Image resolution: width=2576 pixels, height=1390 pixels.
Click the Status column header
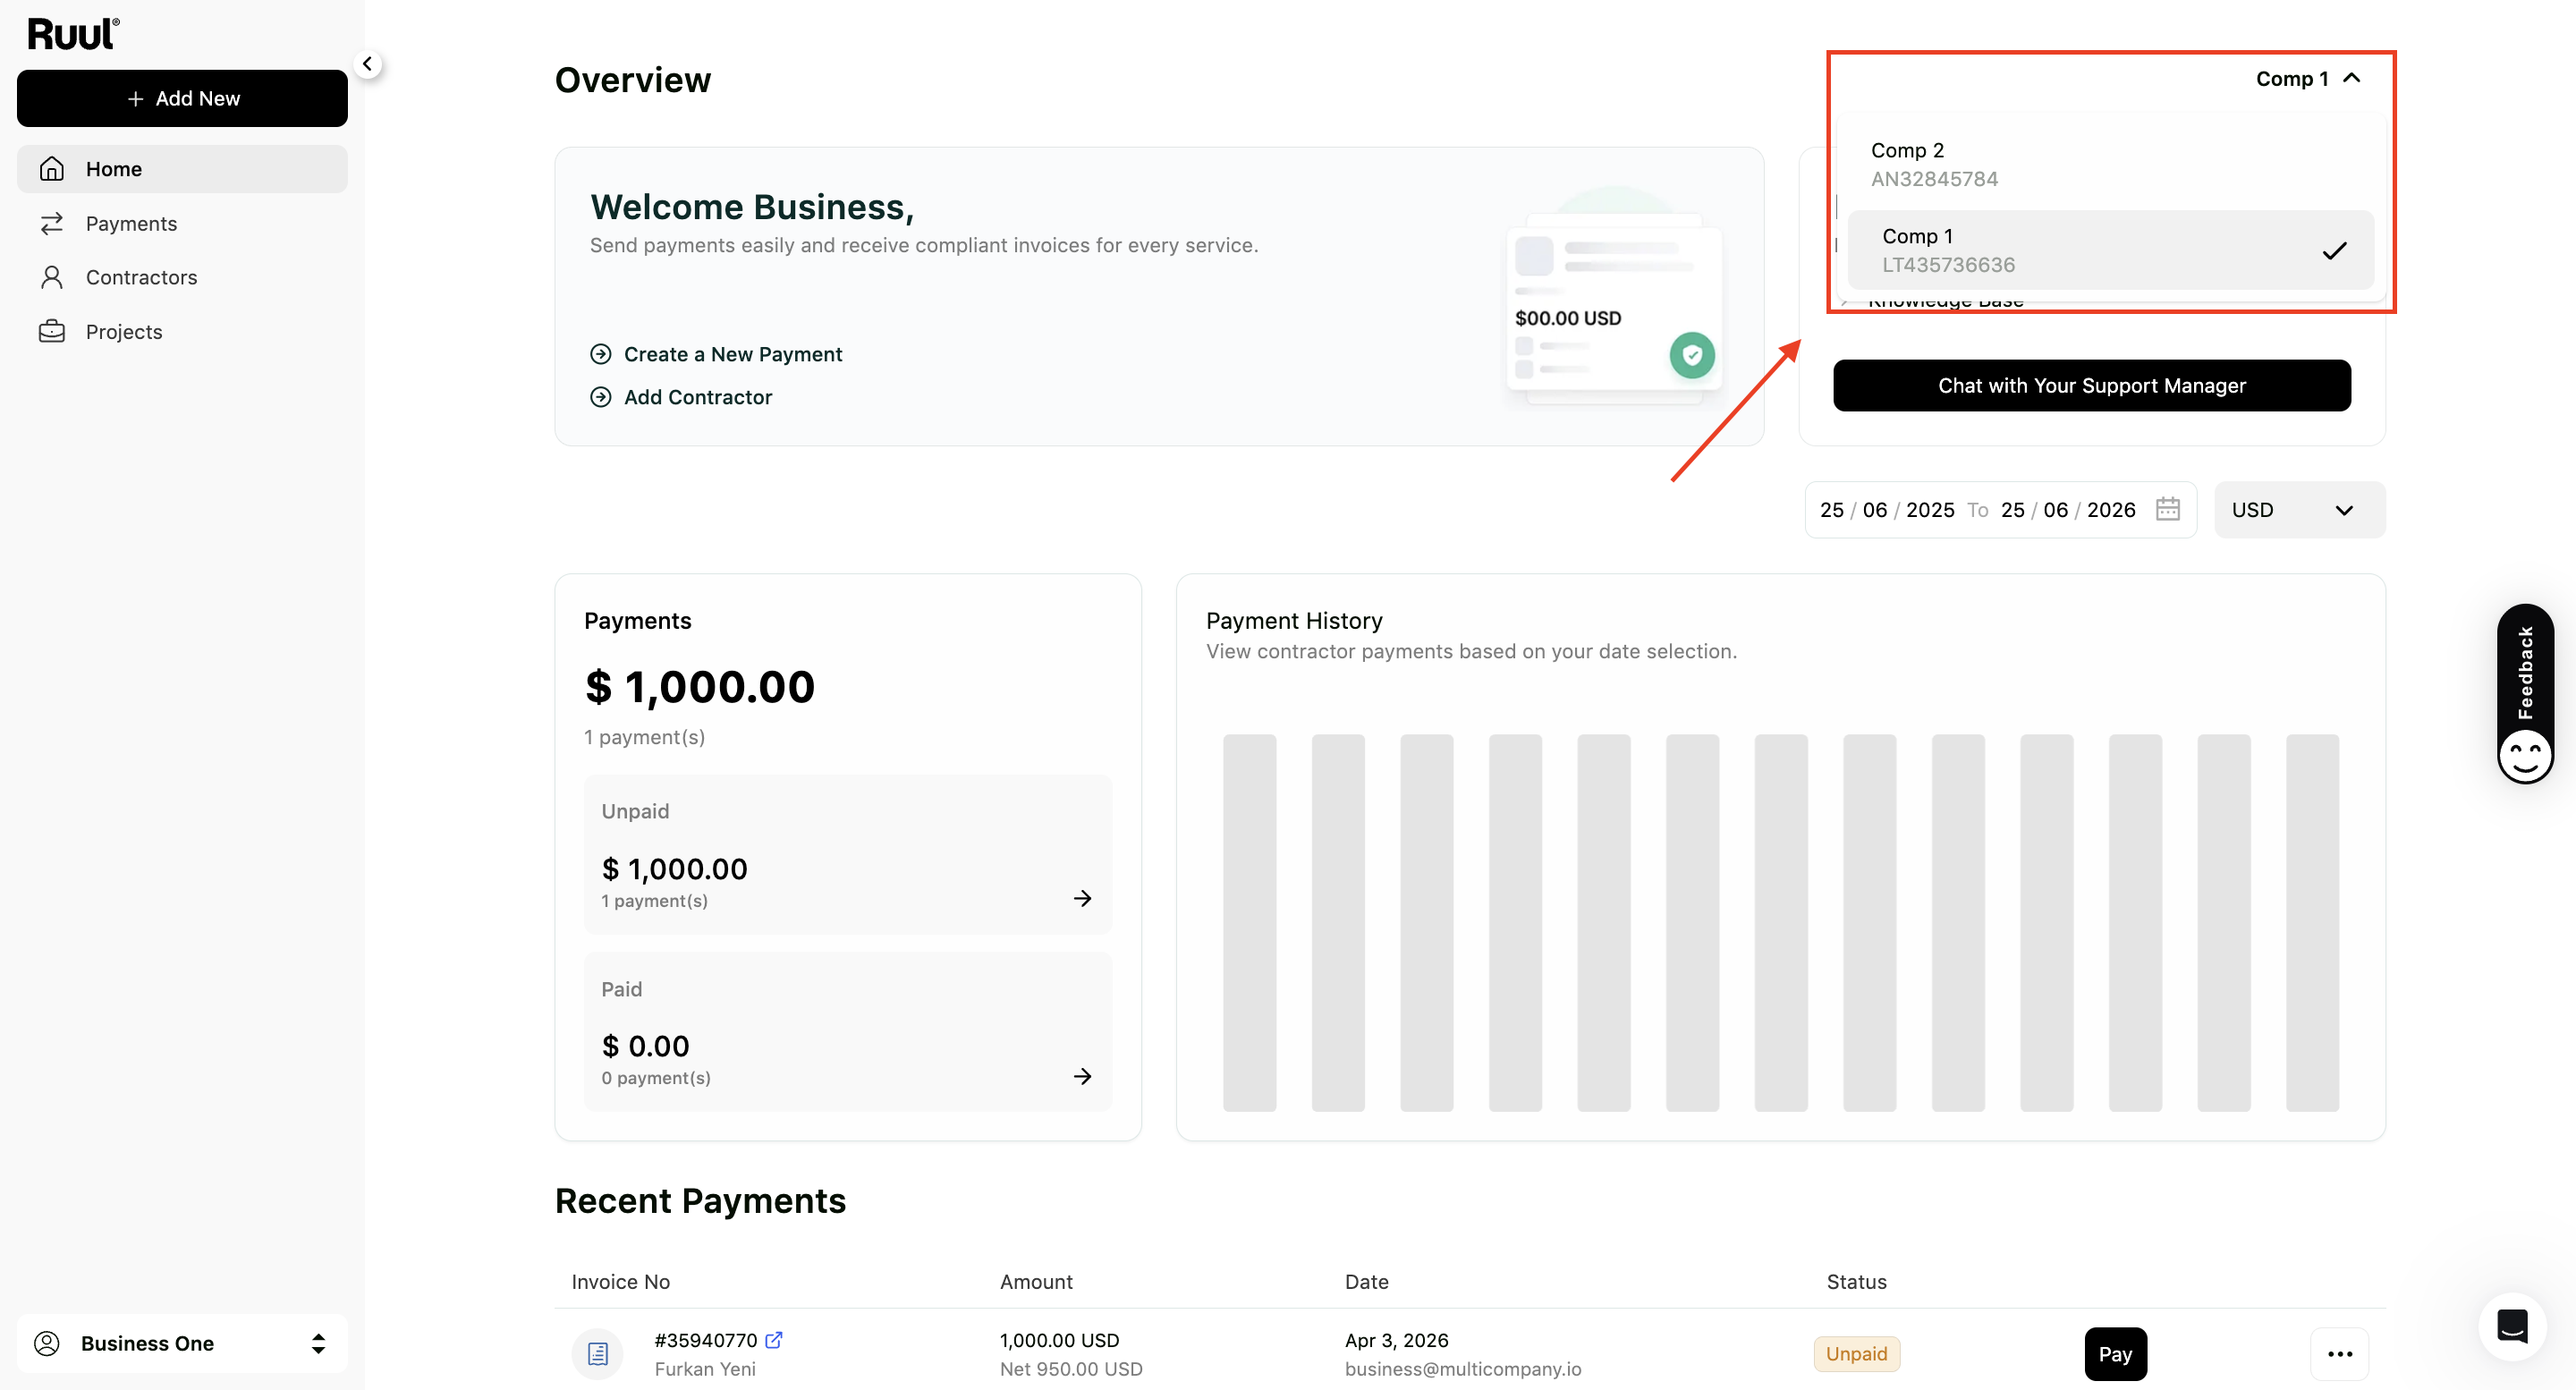click(x=1856, y=1281)
